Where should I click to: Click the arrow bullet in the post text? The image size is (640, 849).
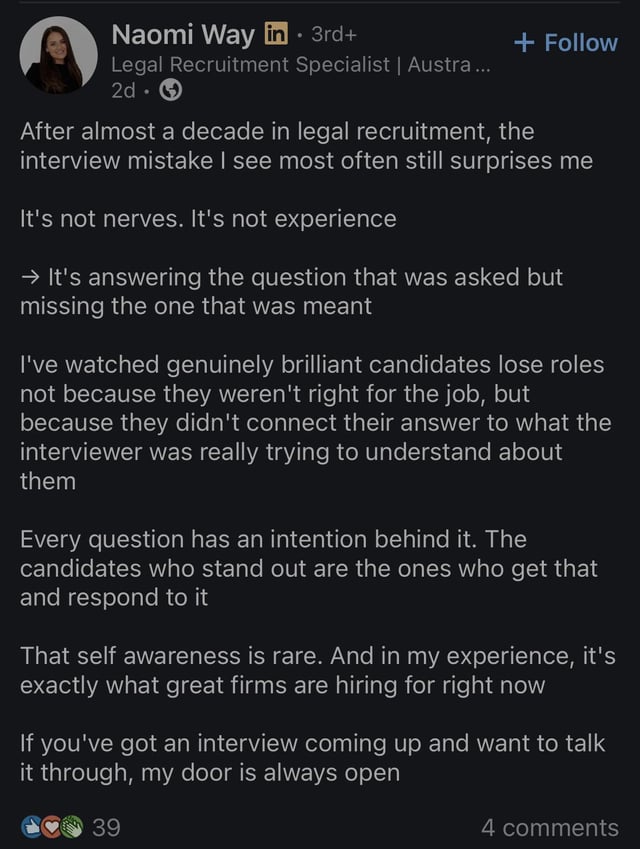[31, 278]
